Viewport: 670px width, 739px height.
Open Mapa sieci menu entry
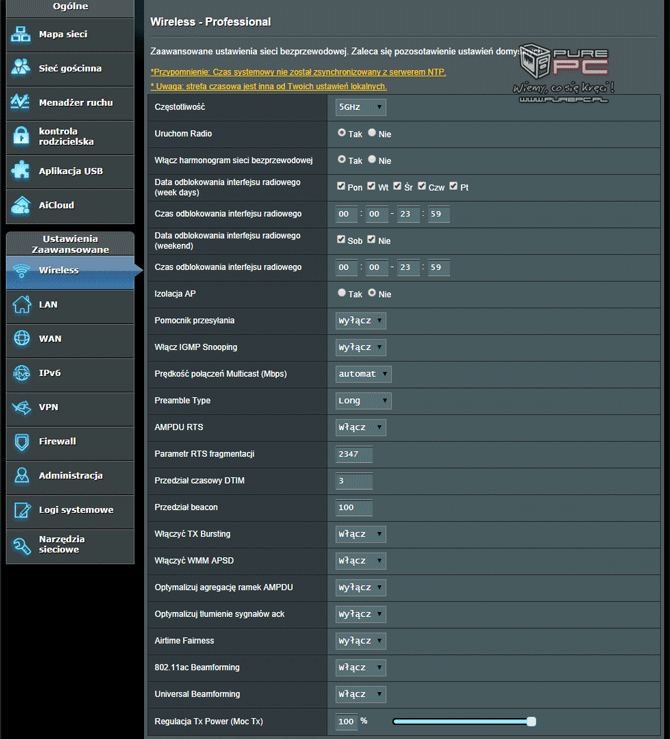coord(70,34)
